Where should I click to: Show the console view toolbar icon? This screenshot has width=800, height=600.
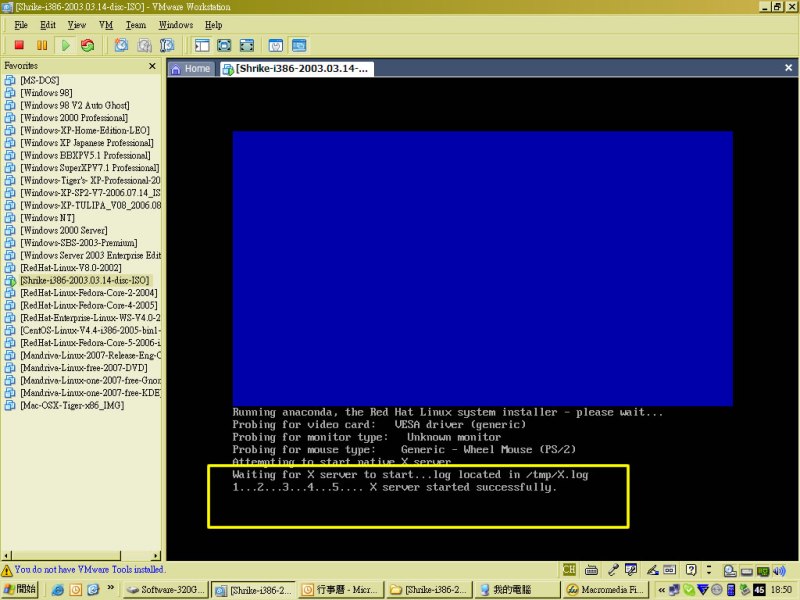click(x=299, y=45)
